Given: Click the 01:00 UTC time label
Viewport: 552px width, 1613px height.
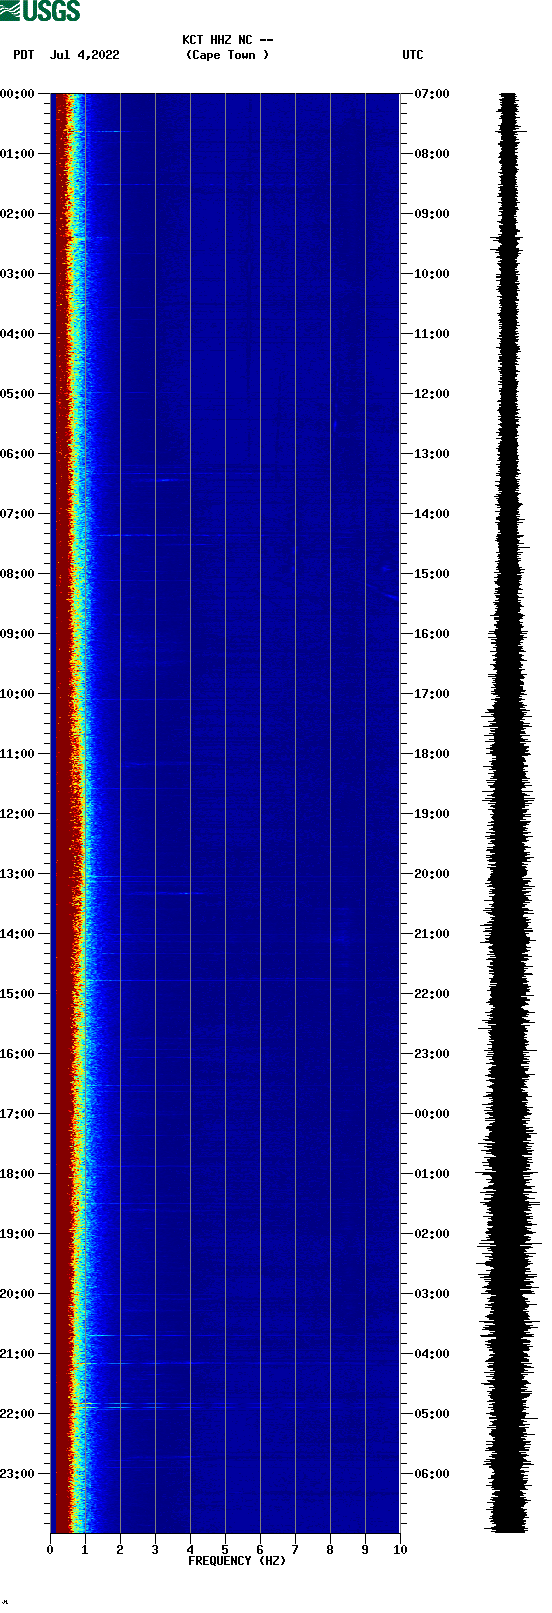Looking at the screenshot, I should pos(432,1174).
